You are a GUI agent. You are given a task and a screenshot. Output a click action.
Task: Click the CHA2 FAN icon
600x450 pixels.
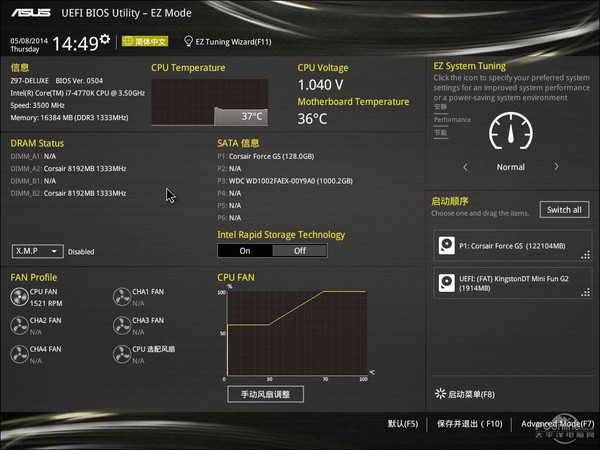point(20,325)
